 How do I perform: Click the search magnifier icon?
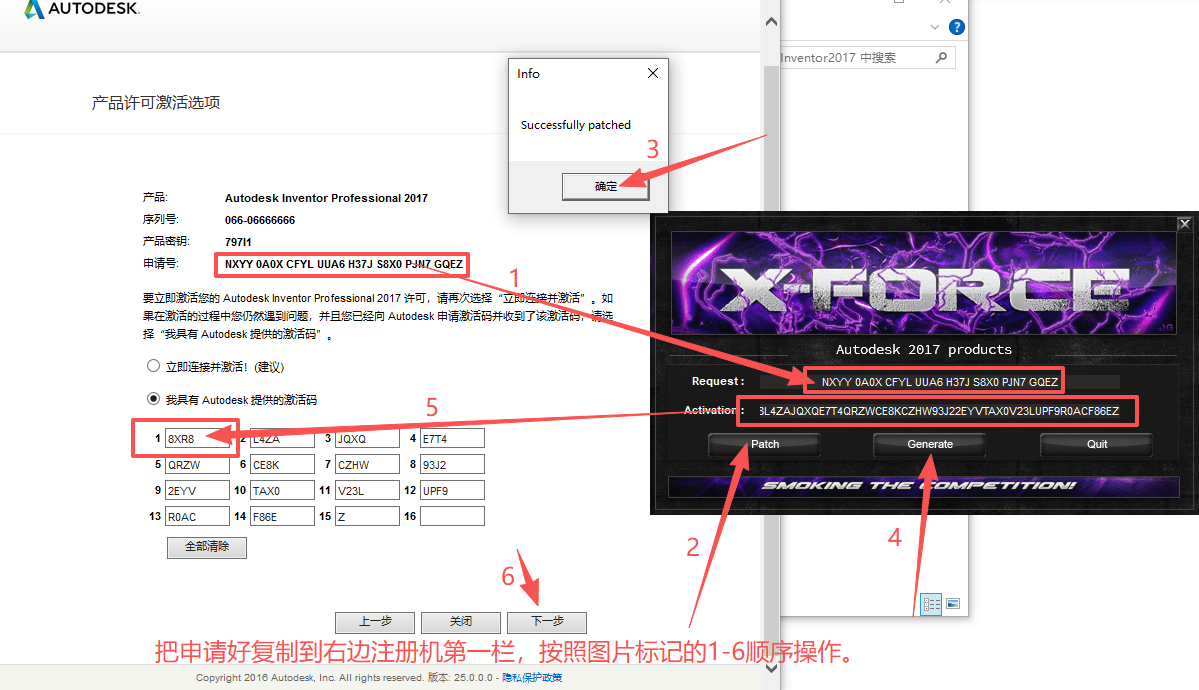pos(940,57)
